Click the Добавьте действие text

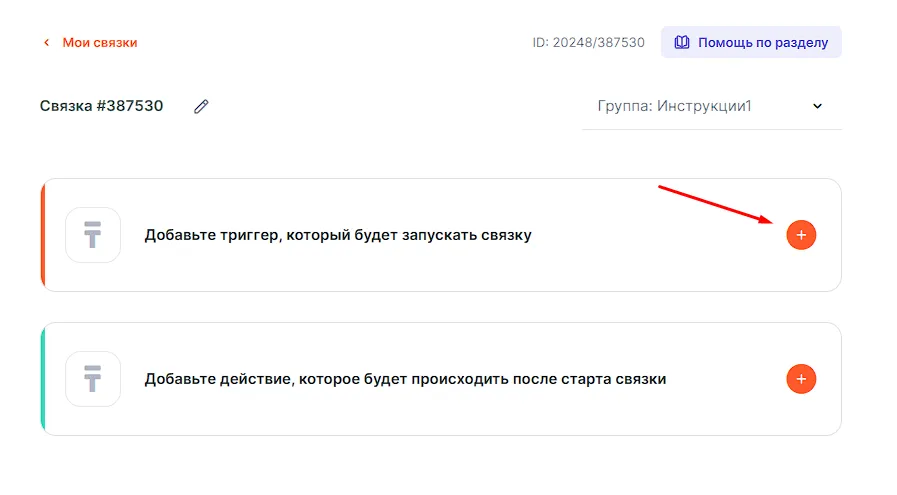(405, 379)
